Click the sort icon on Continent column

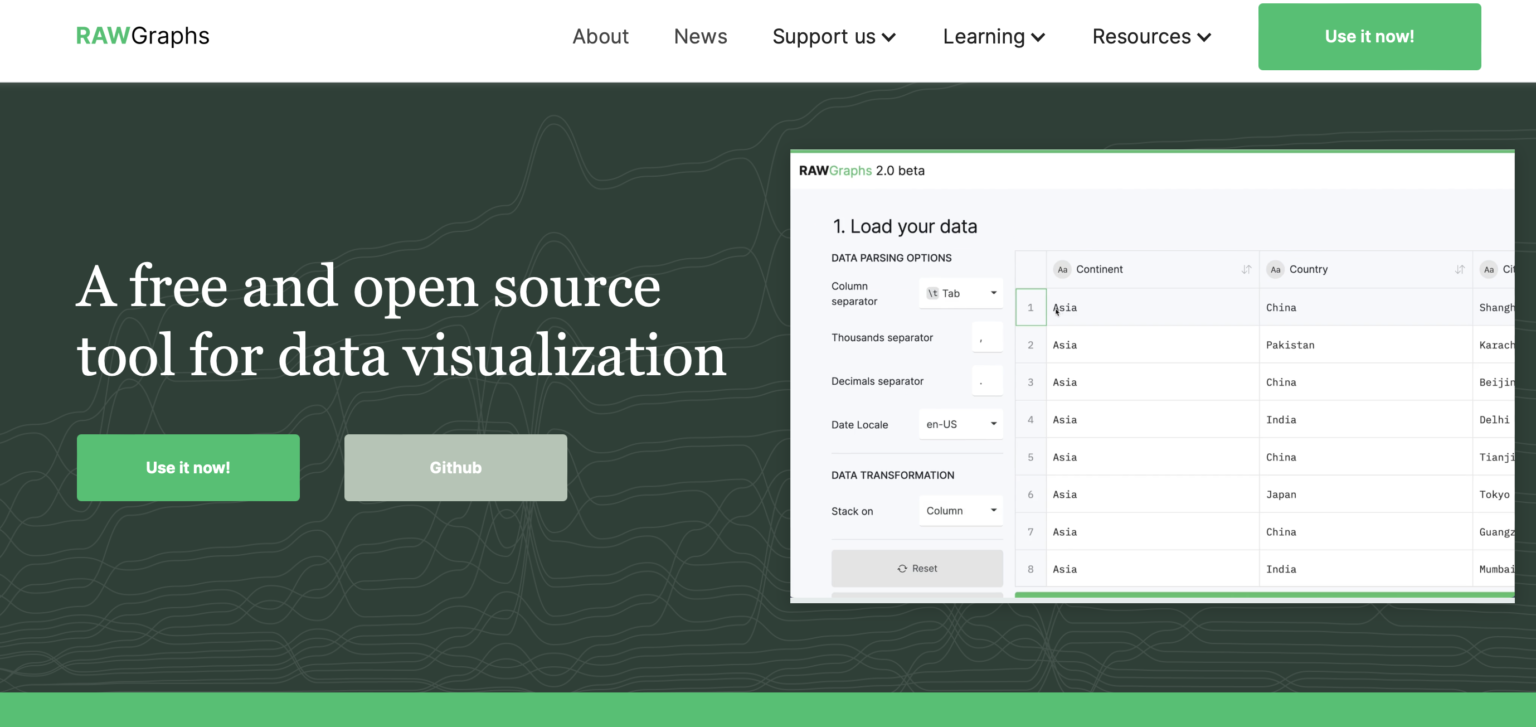pyautogui.click(x=1246, y=269)
